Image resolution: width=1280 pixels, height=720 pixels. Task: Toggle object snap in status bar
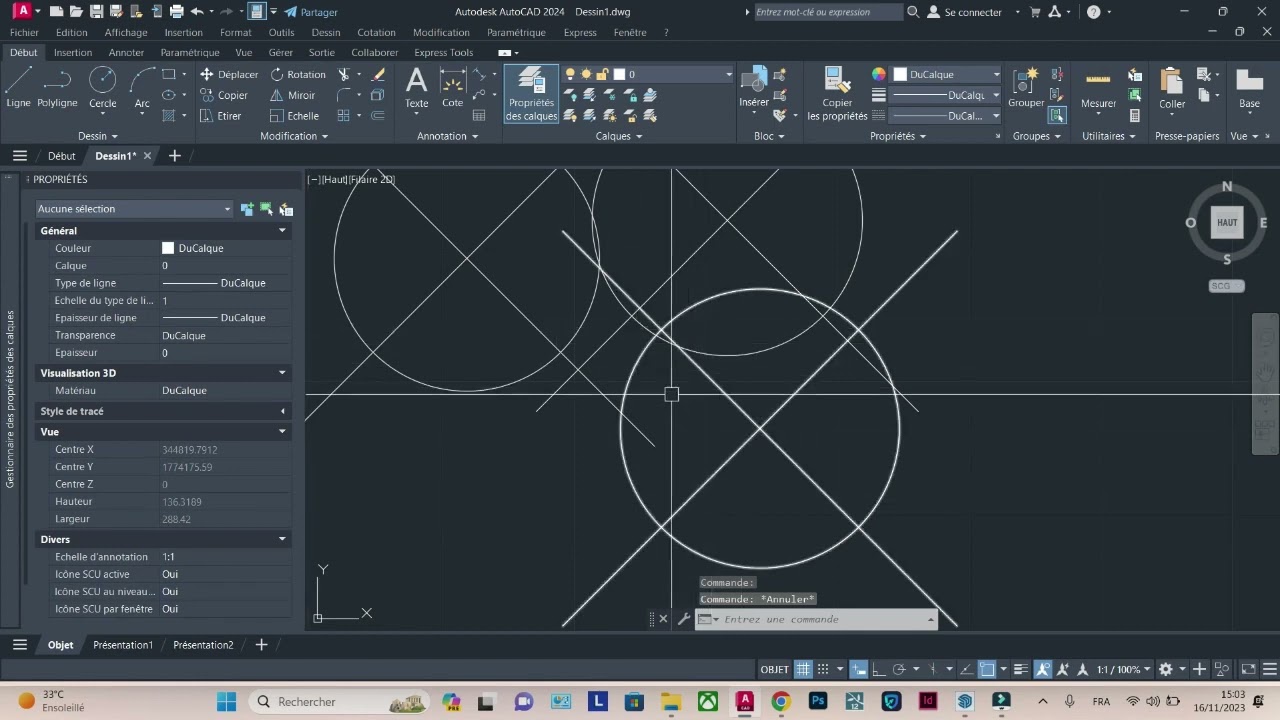point(987,669)
